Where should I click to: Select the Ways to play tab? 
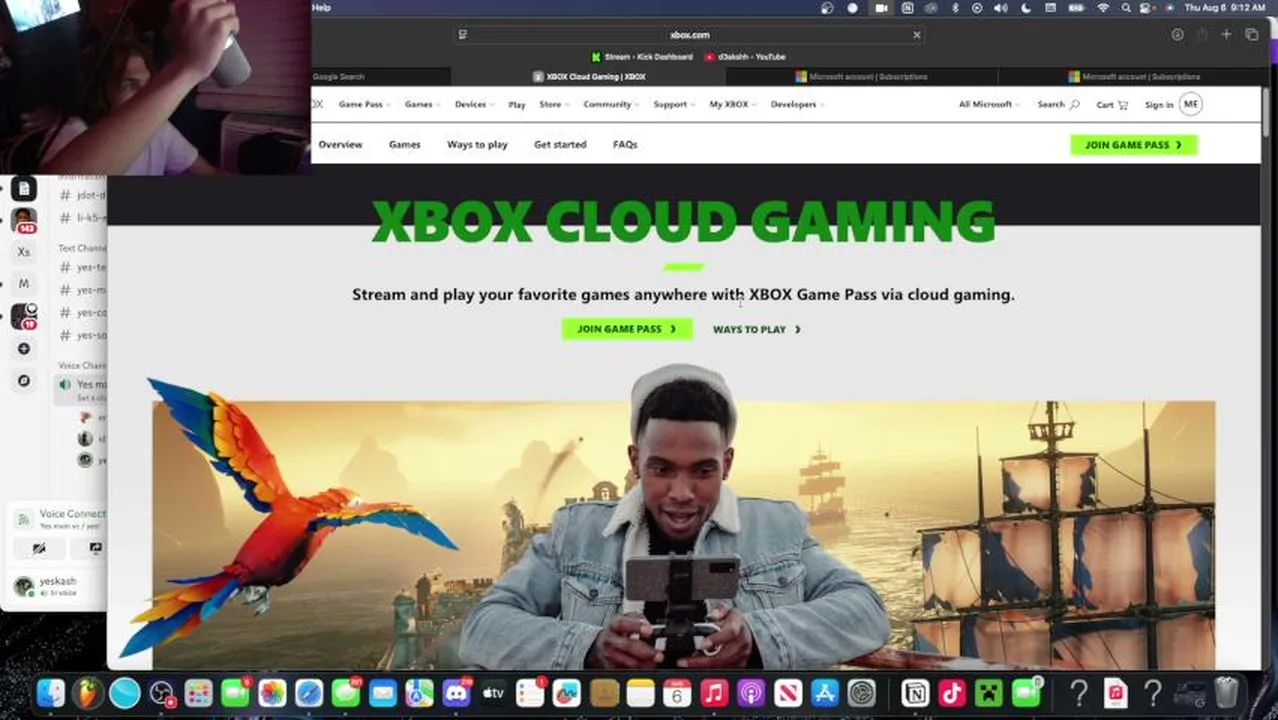pyautogui.click(x=477, y=144)
